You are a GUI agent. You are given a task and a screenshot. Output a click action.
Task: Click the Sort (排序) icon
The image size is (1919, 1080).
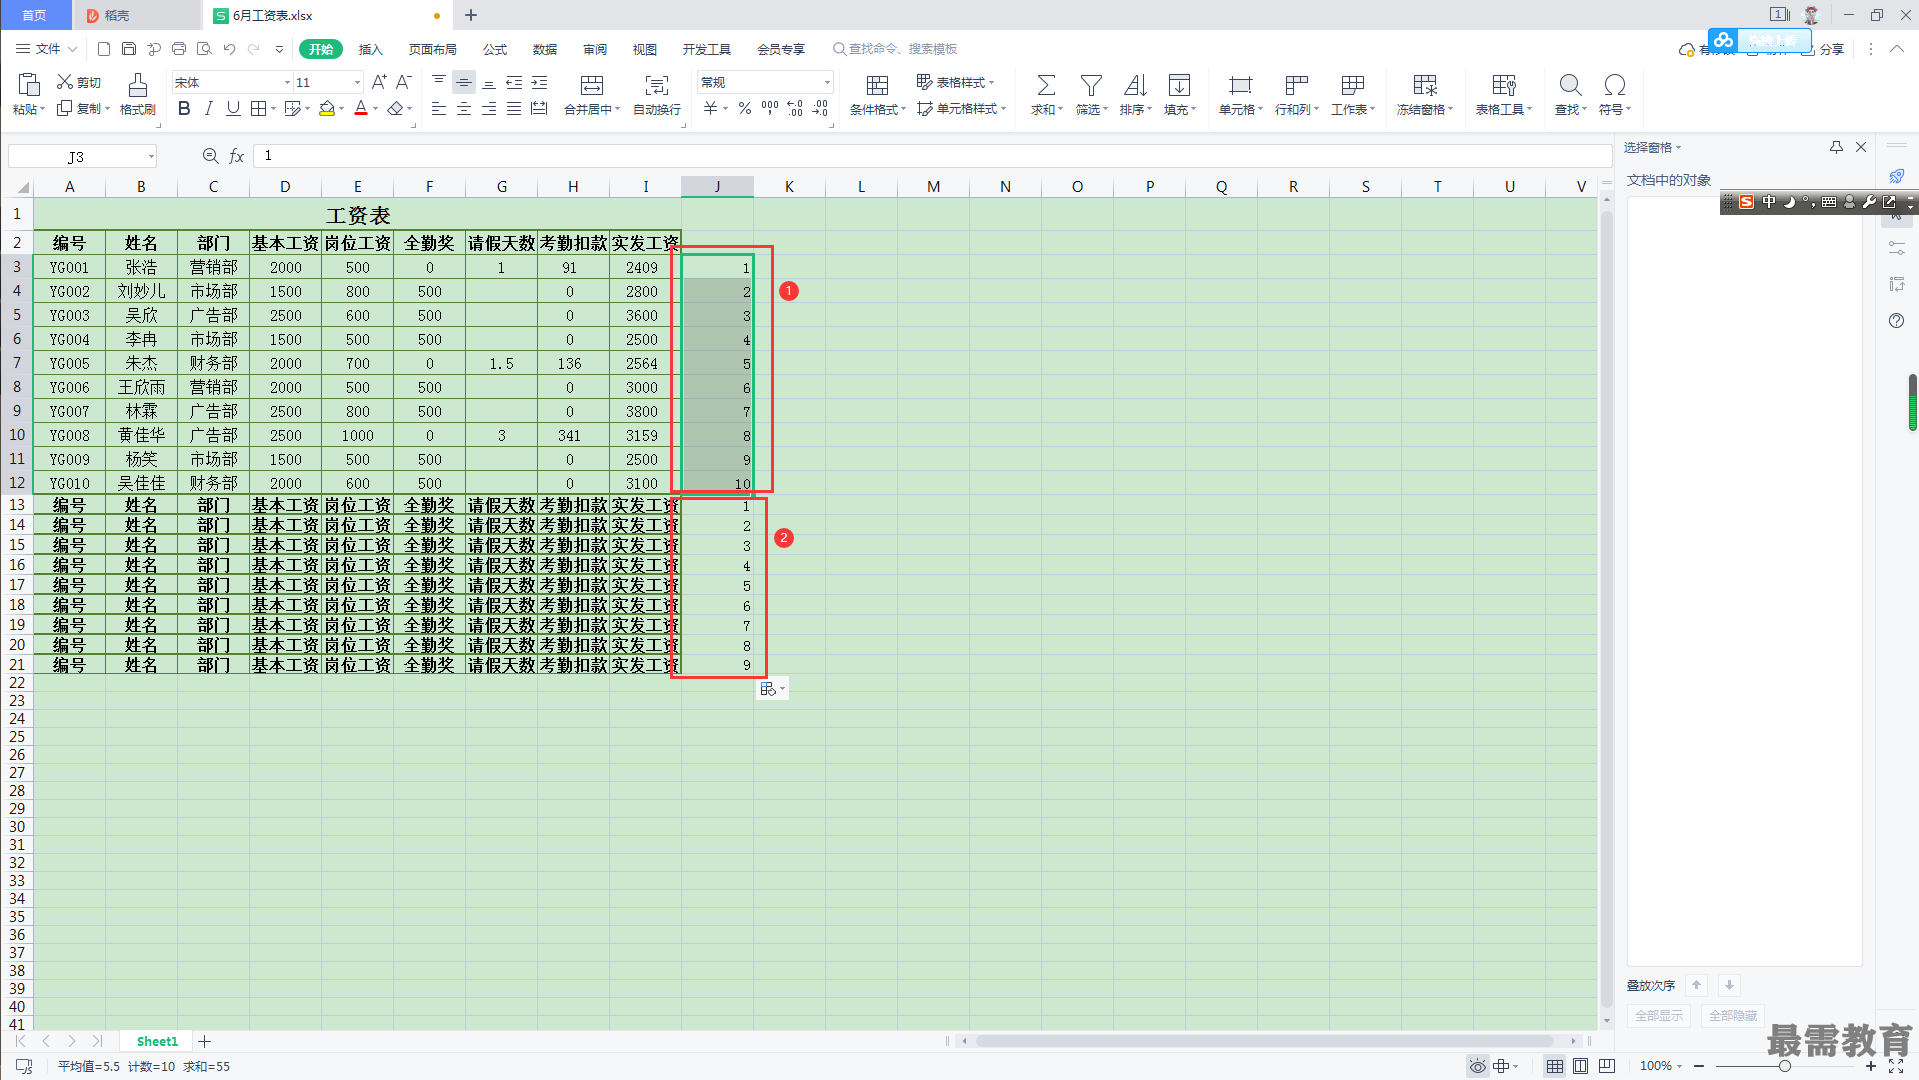(1135, 85)
